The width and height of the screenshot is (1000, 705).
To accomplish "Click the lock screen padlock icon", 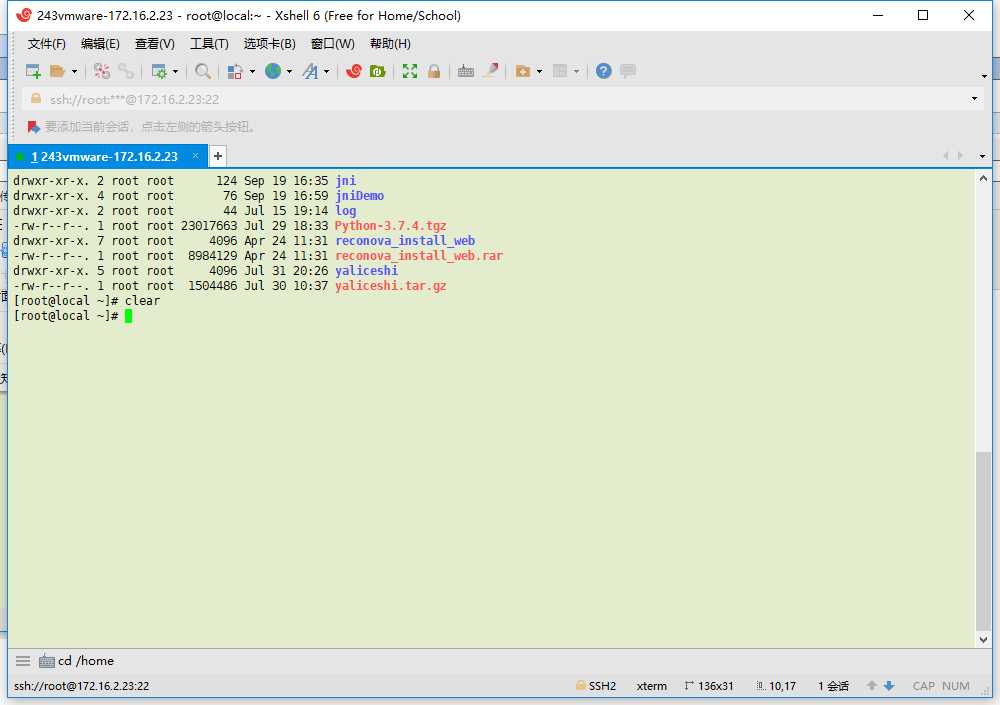I will coord(434,71).
